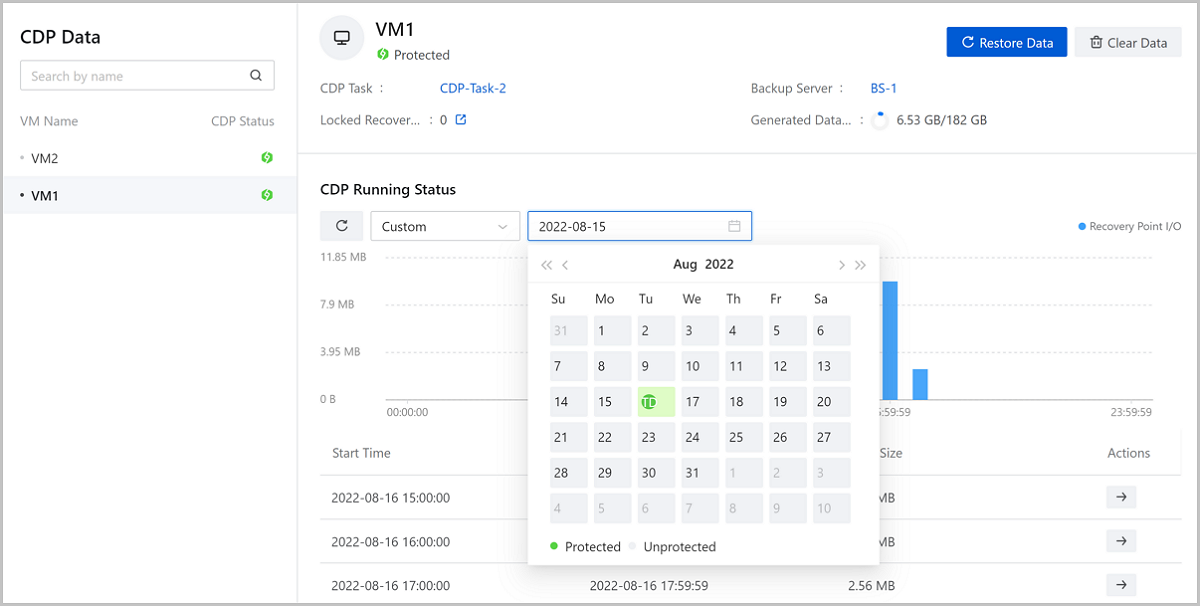Click the search magnifier icon
Screen dimensions: 1200x606
[256, 75]
